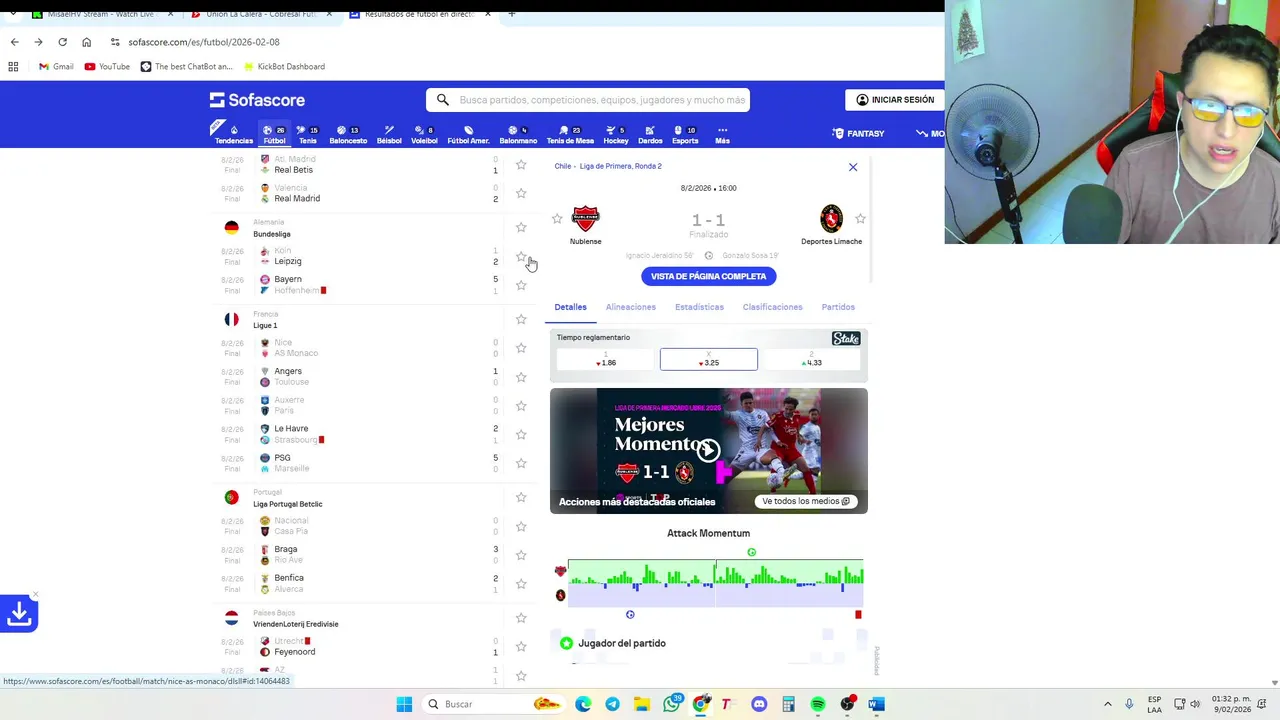The height and width of the screenshot is (720, 1280).
Task: Select the Dardos sport icon
Action: [650, 134]
